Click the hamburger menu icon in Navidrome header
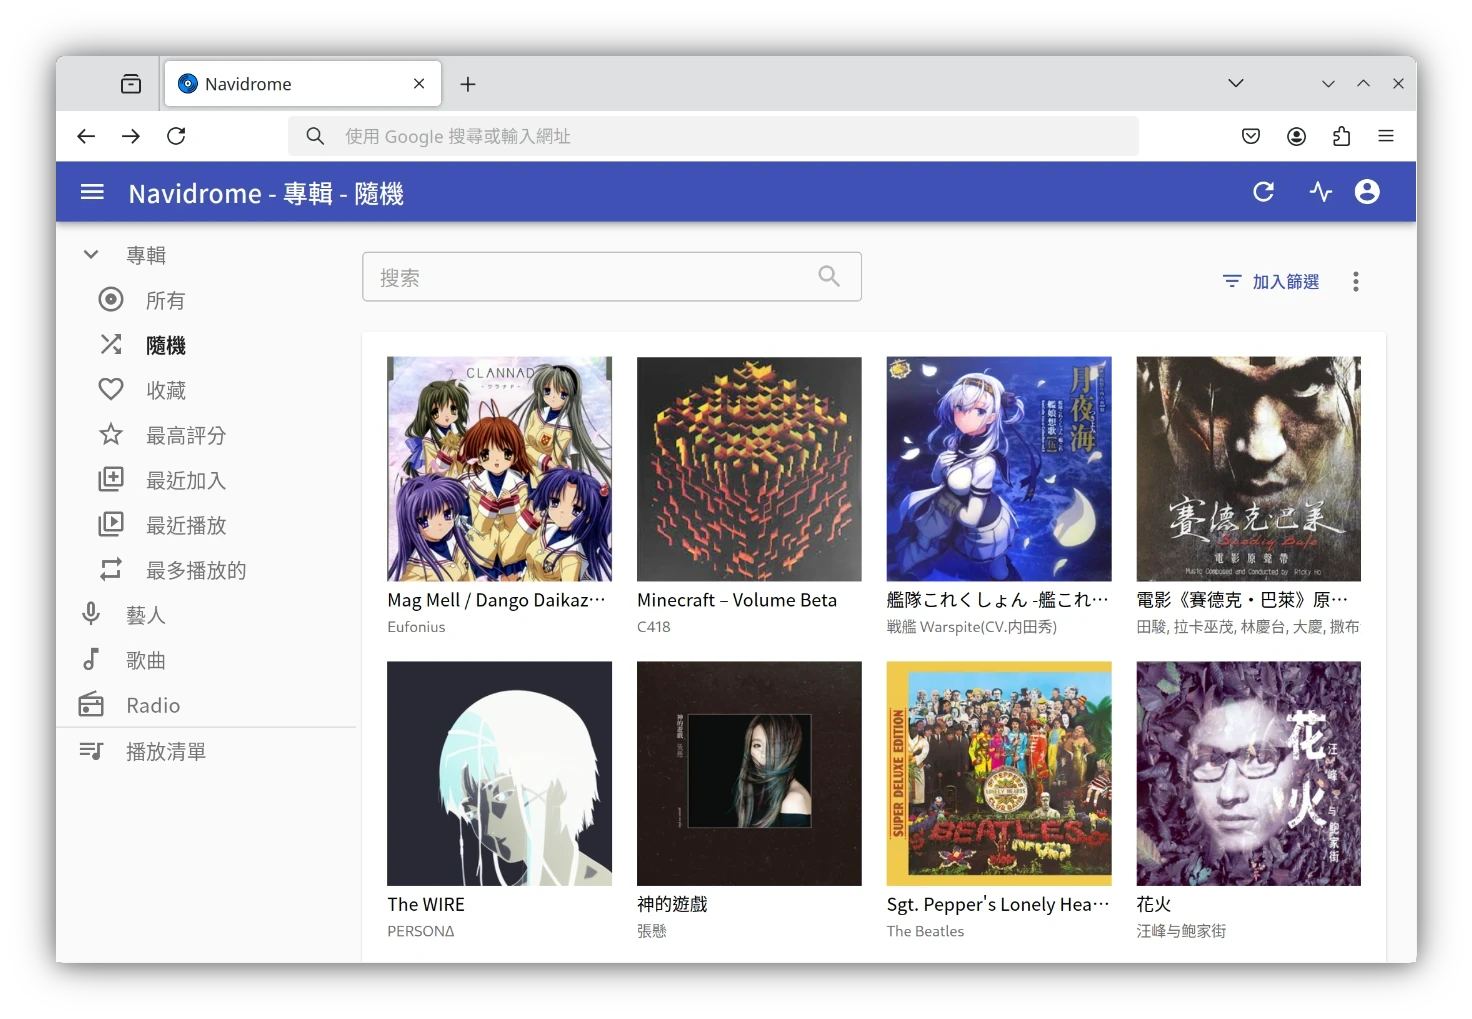 (x=92, y=192)
